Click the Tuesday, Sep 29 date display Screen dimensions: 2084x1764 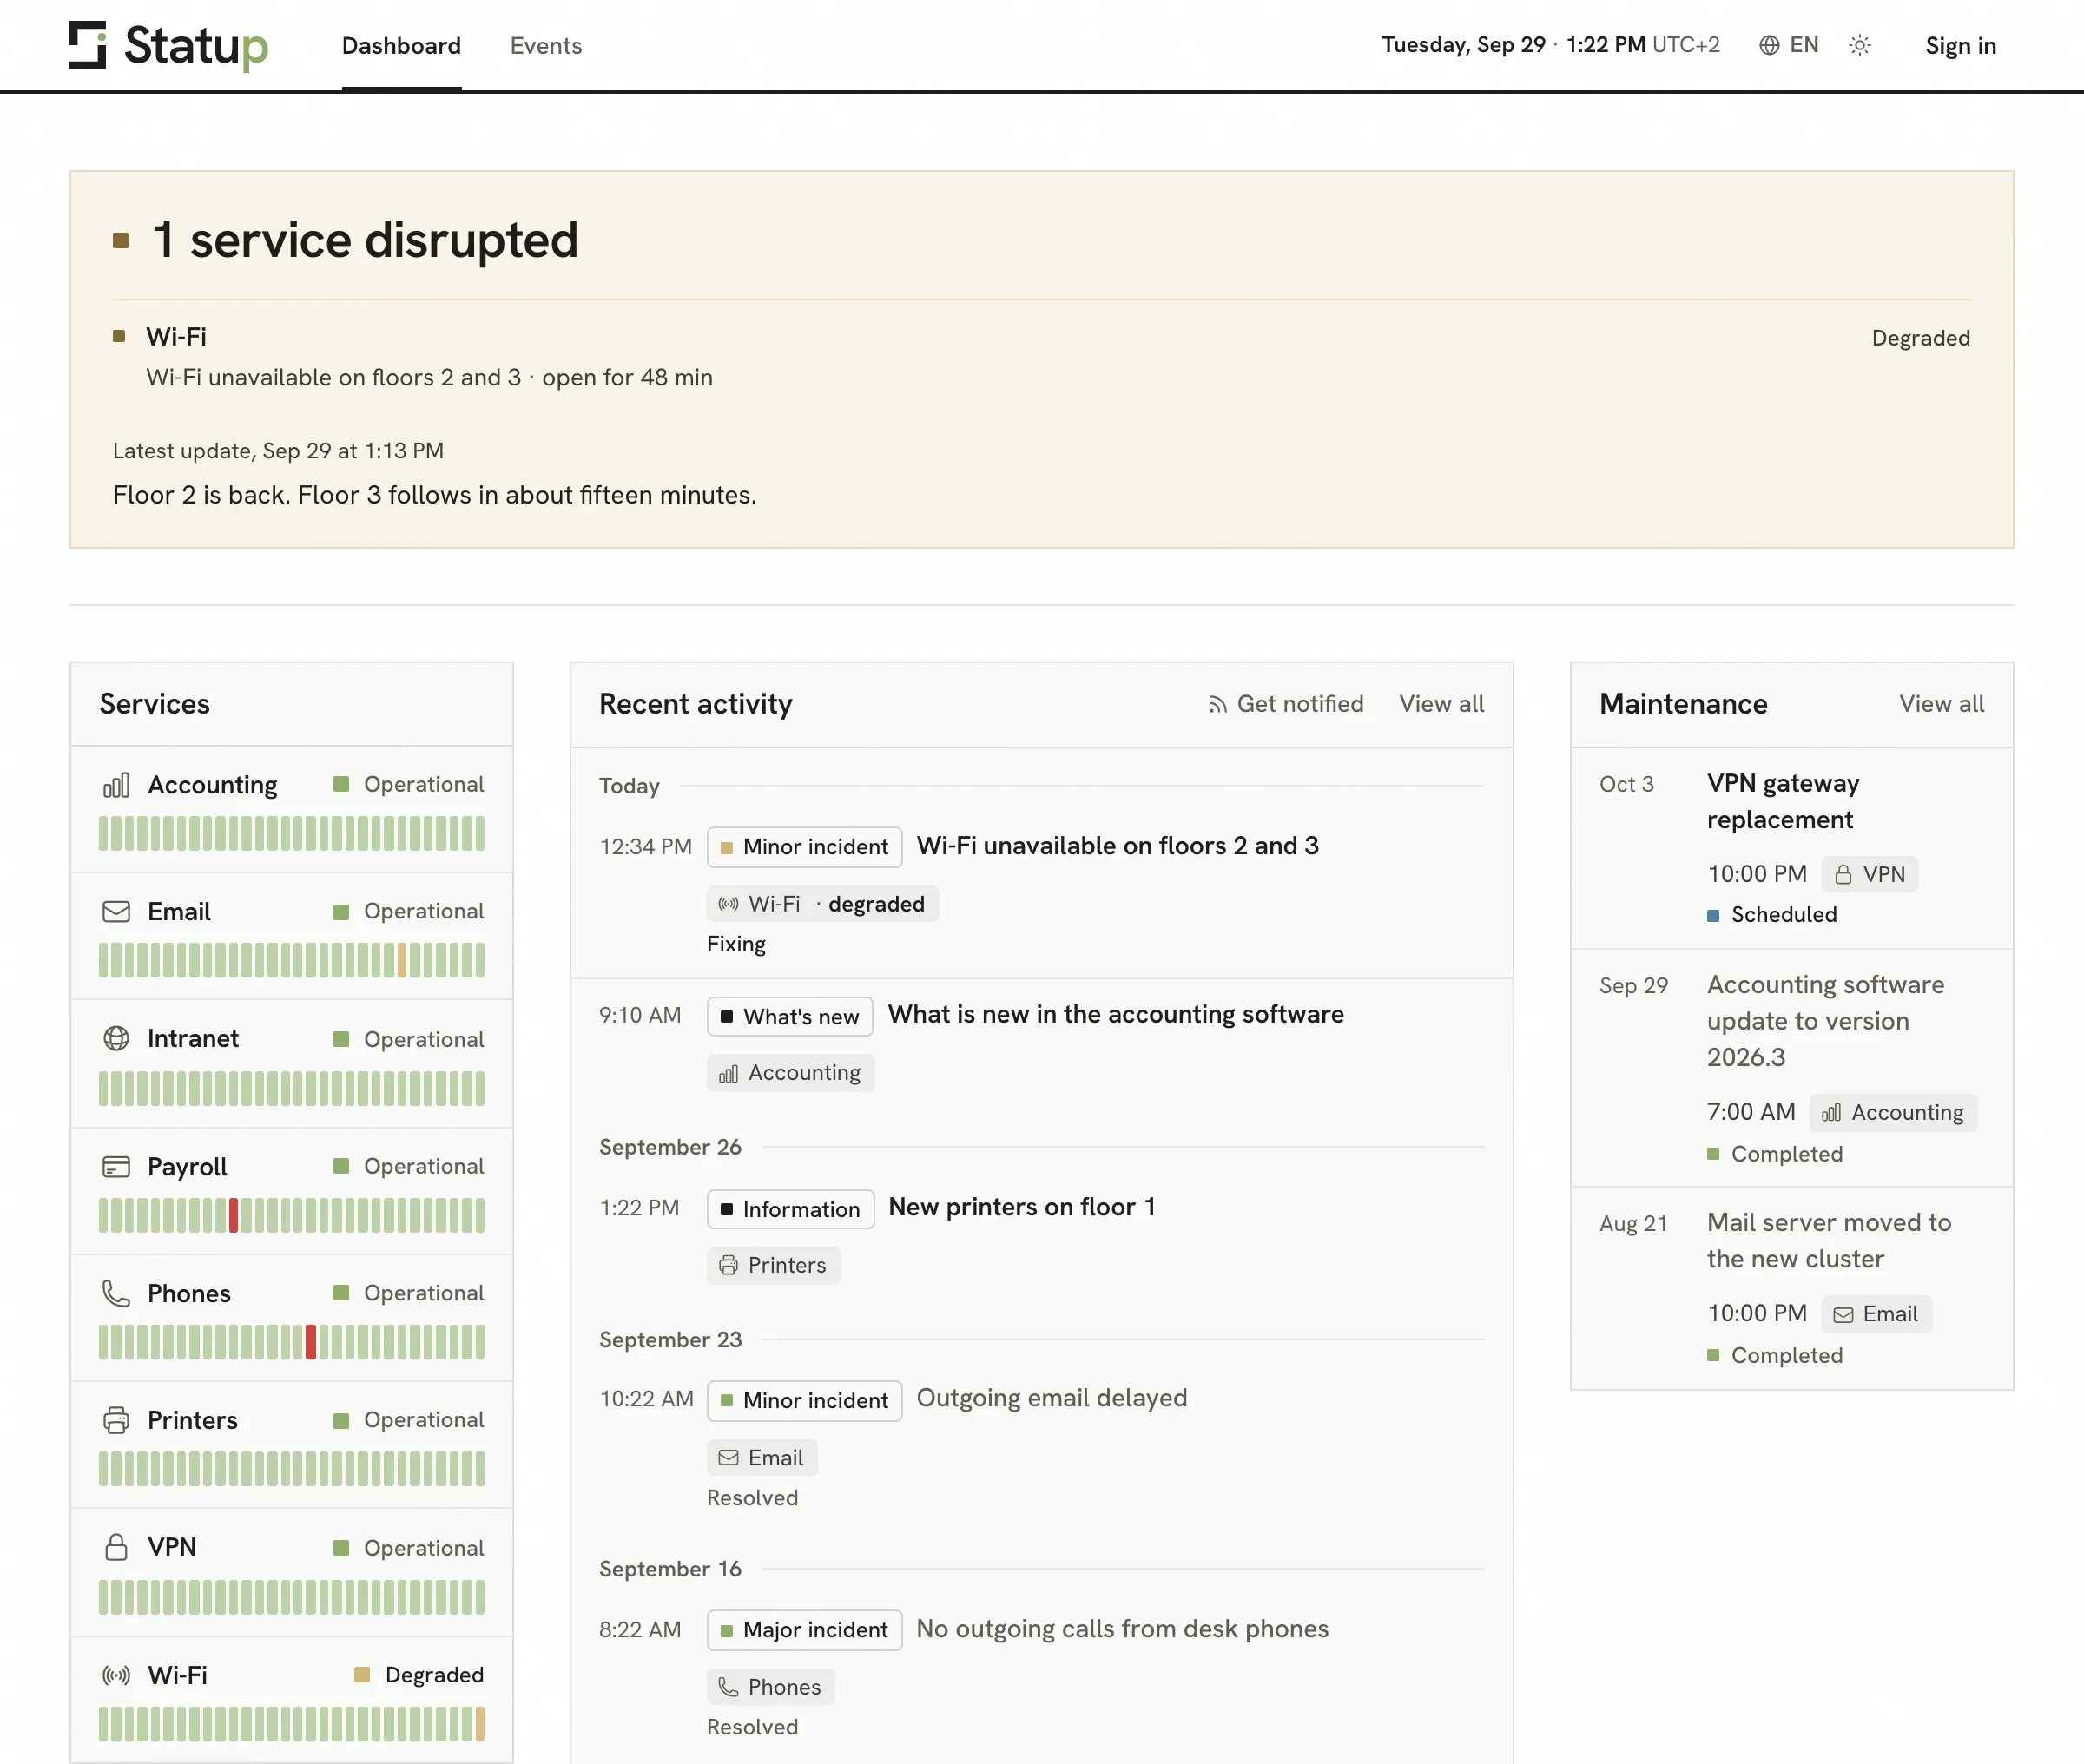click(1463, 45)
